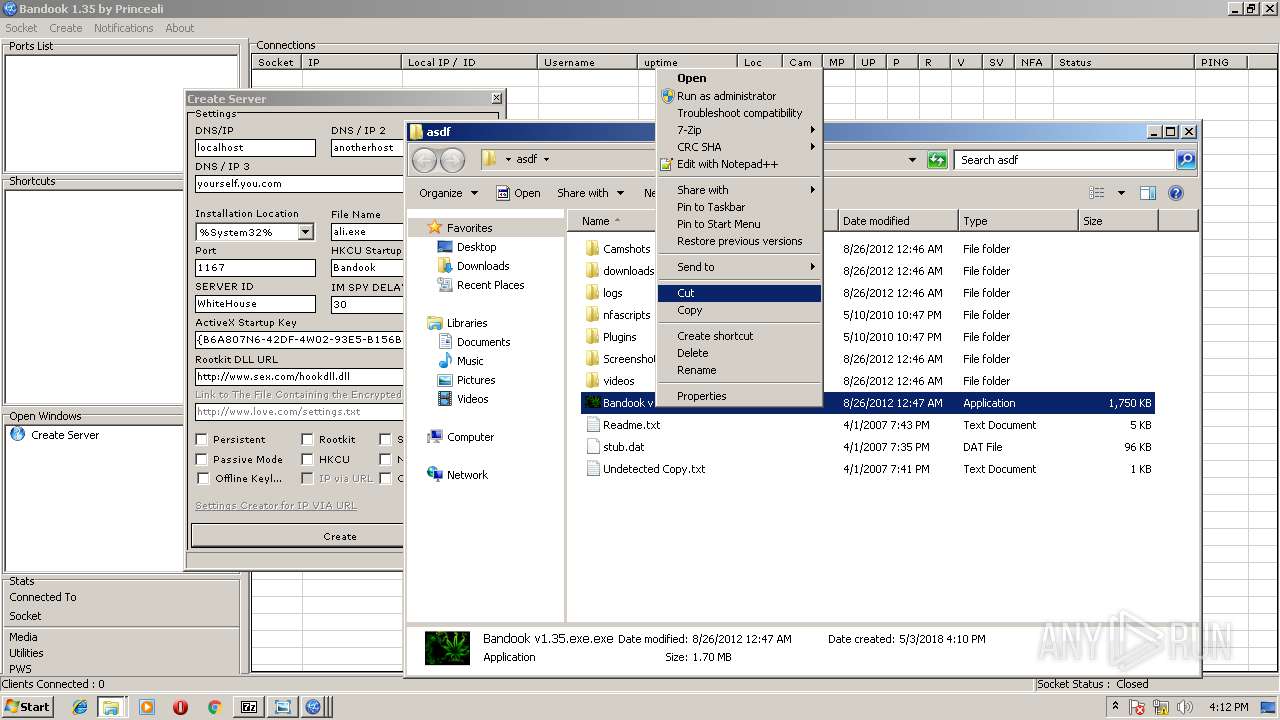Enable the Rootkit checkbox
Screen dimensions: 1280x720
[307, 439]
